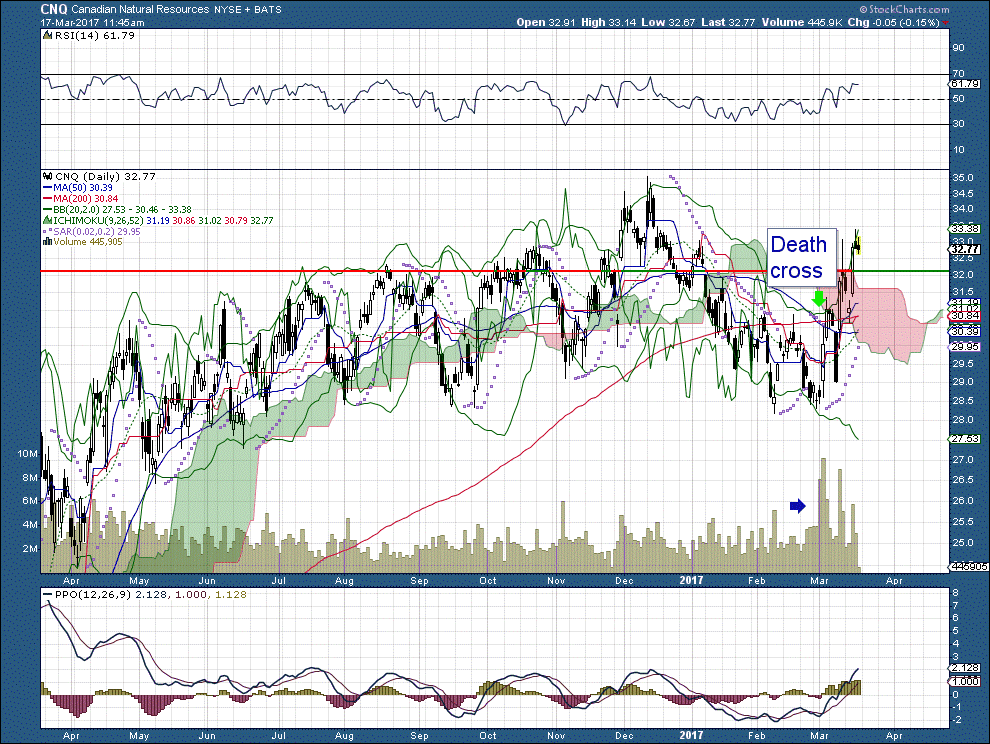Click the 6M label on the volume axis
The image size is (990, 744).
[x=30, y=501]
